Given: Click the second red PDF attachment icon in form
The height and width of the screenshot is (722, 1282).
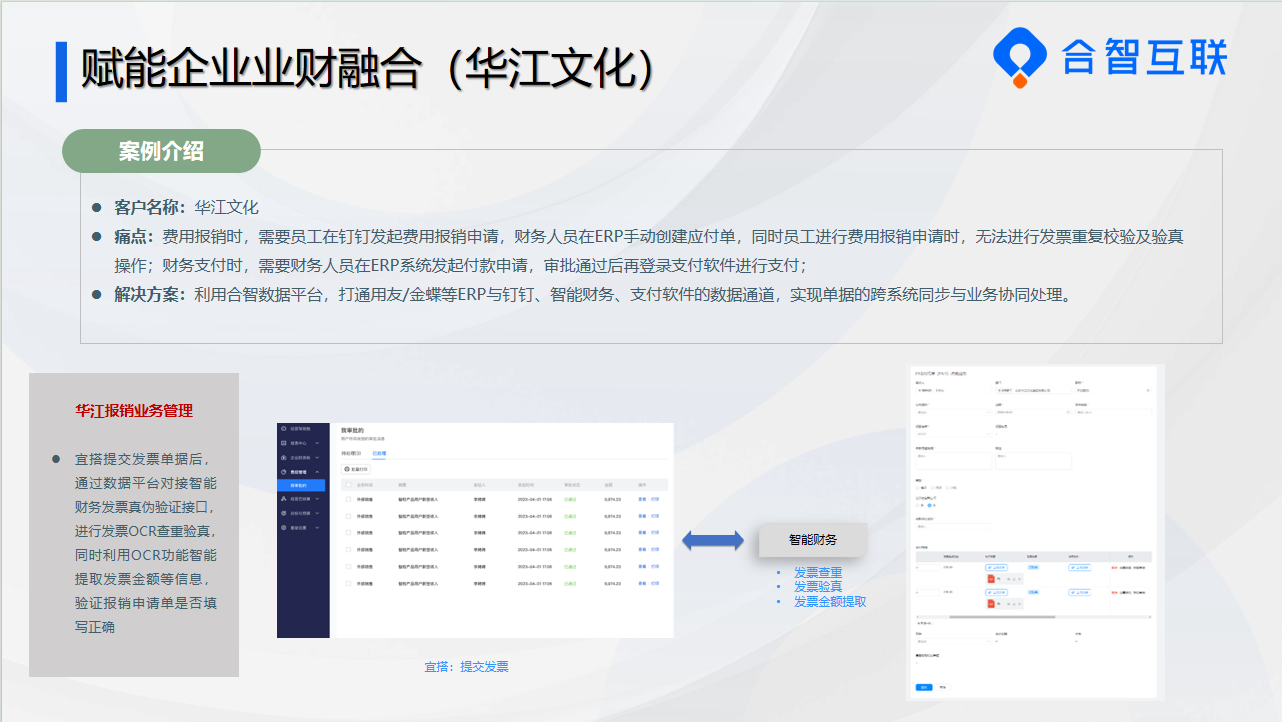Looking at the screenshot, I should (991, 604).
